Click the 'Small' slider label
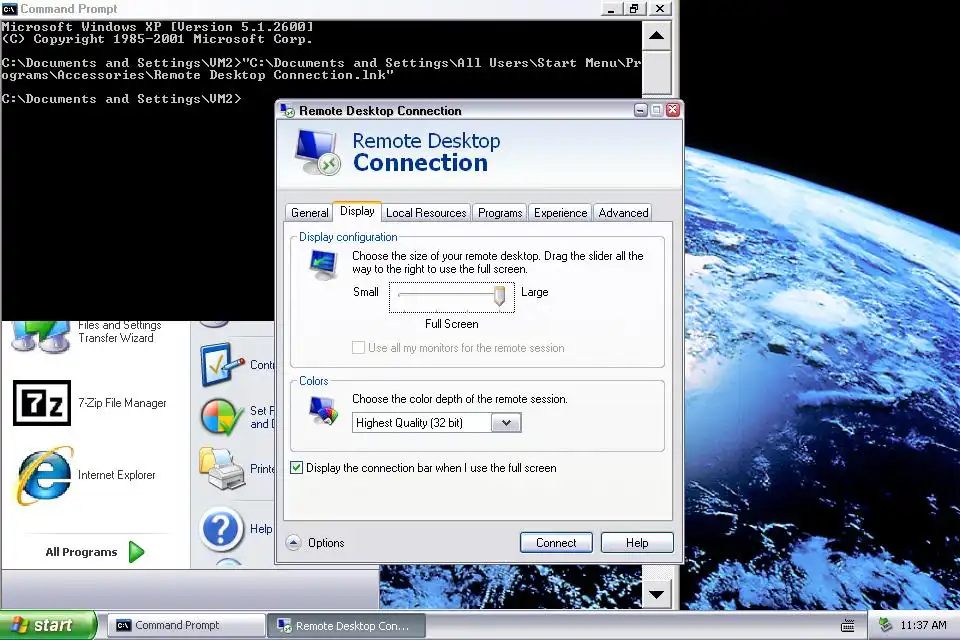 pyautogui.click(x=366, y=292)
